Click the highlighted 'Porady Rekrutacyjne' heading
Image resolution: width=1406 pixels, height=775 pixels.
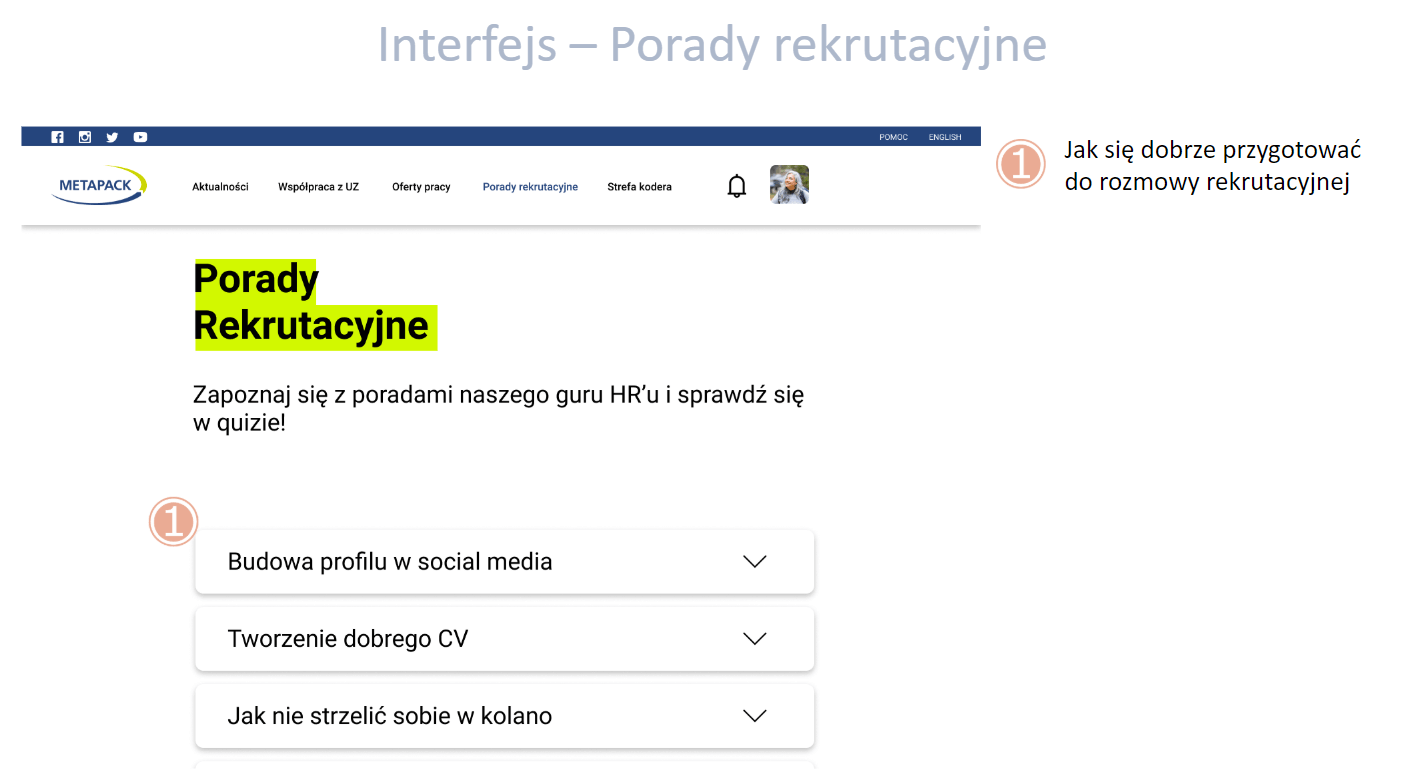[310, 303]
